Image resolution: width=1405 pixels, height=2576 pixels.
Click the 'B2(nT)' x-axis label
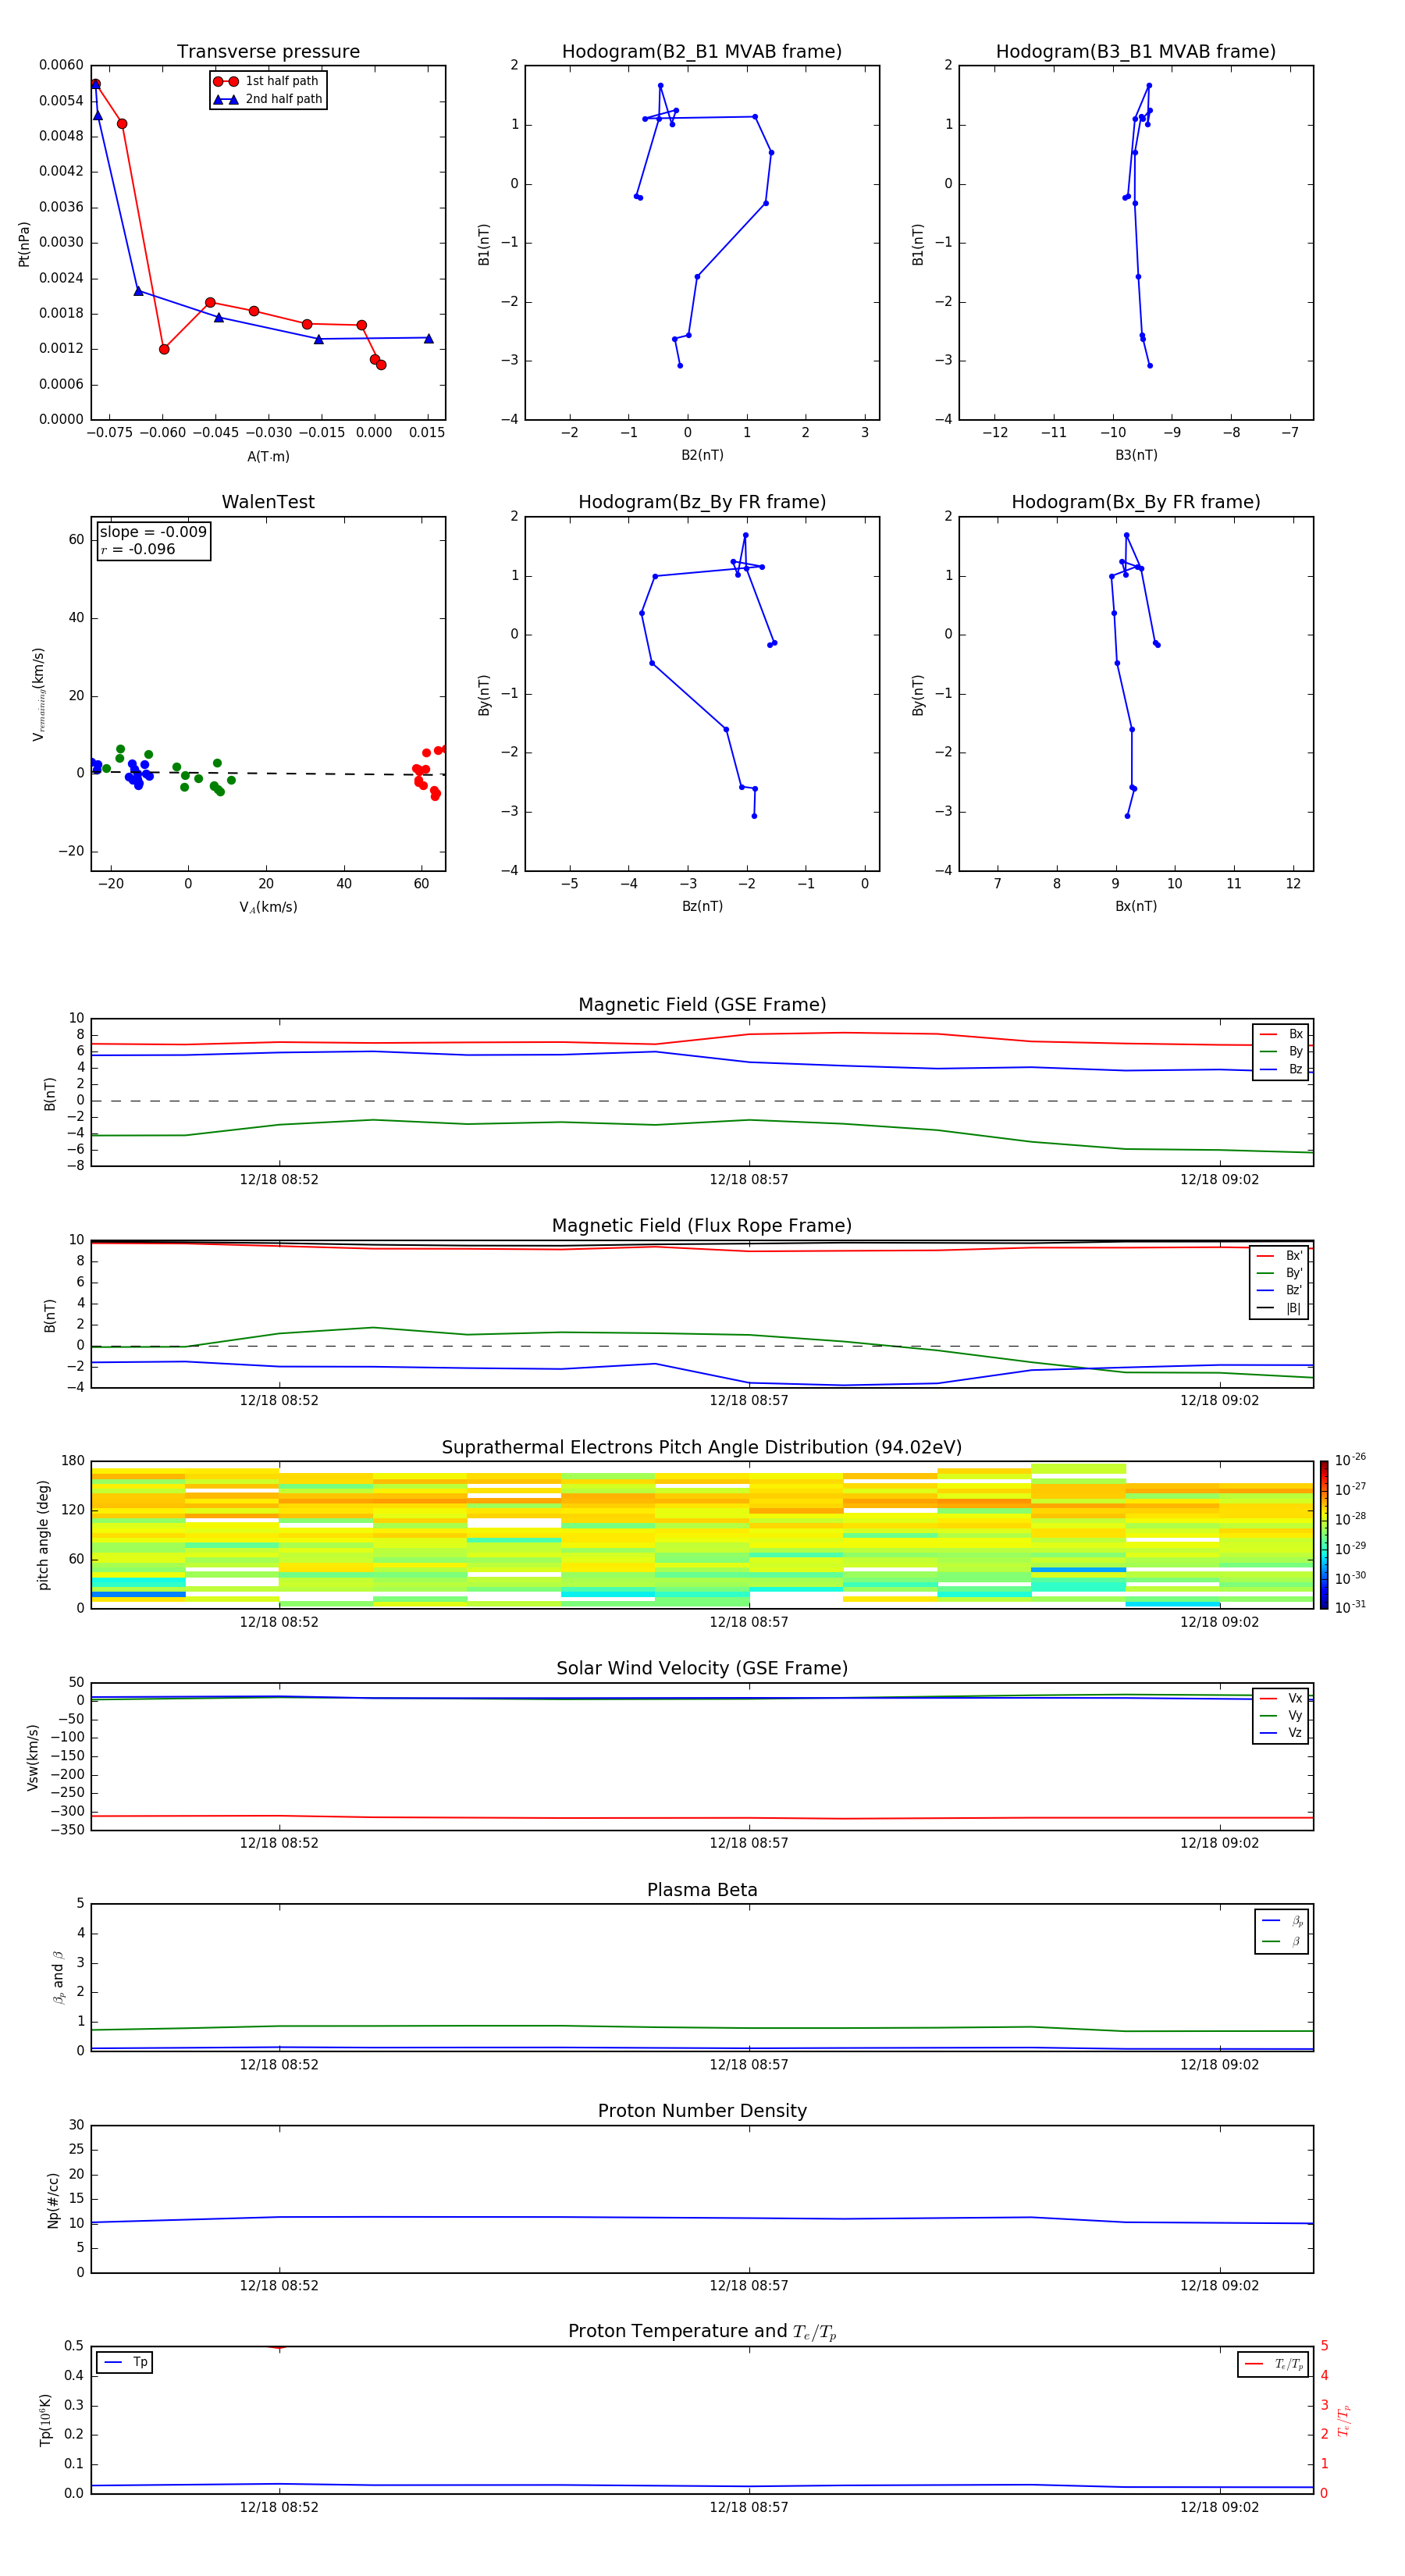702,456
